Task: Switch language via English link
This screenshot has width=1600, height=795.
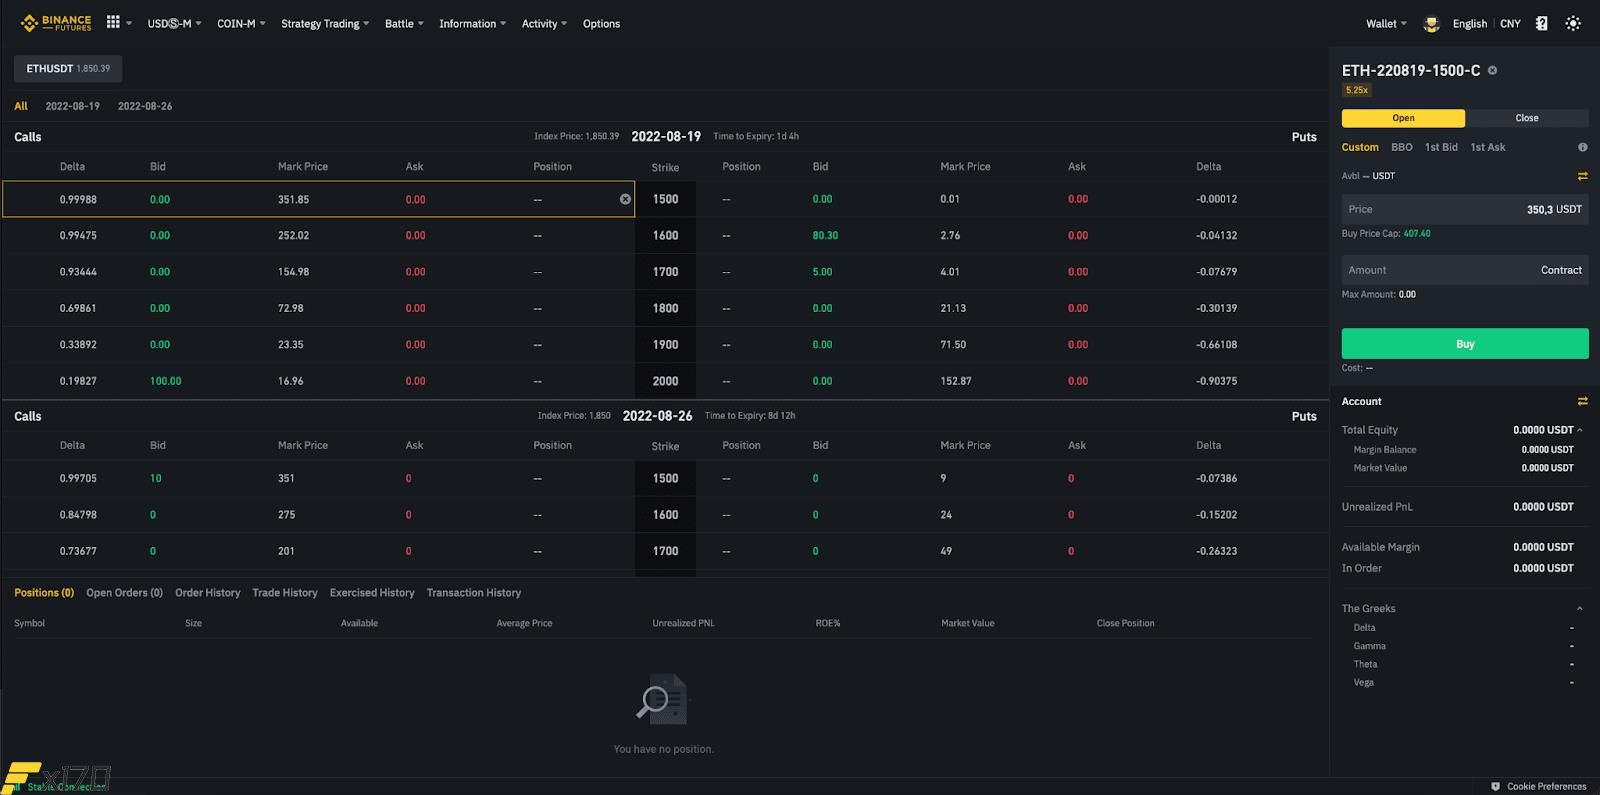Action: pos(1469,24)
